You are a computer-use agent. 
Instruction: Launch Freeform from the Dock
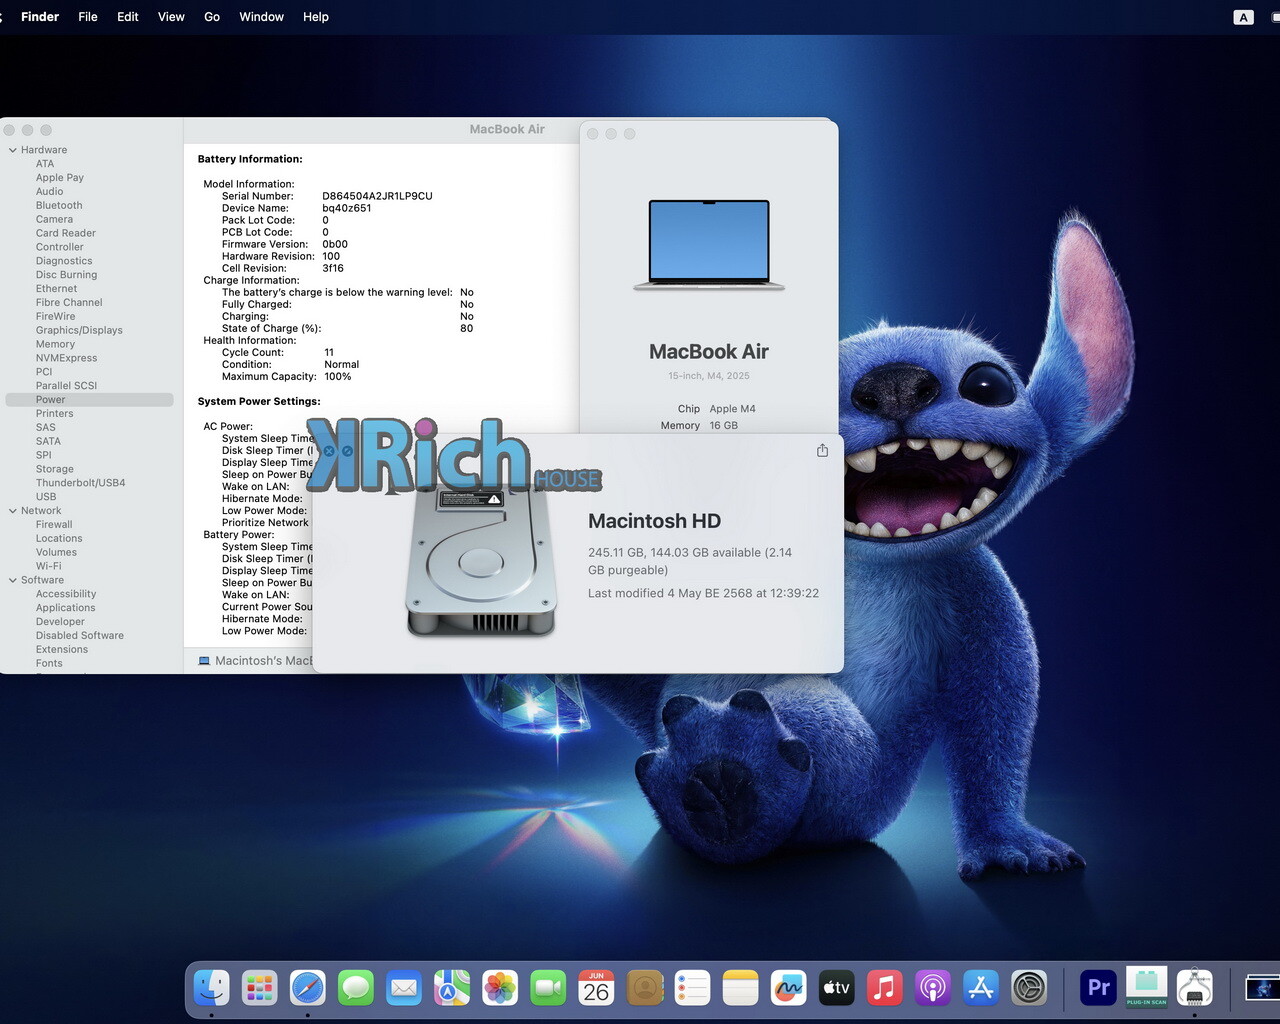pos(788,988)
